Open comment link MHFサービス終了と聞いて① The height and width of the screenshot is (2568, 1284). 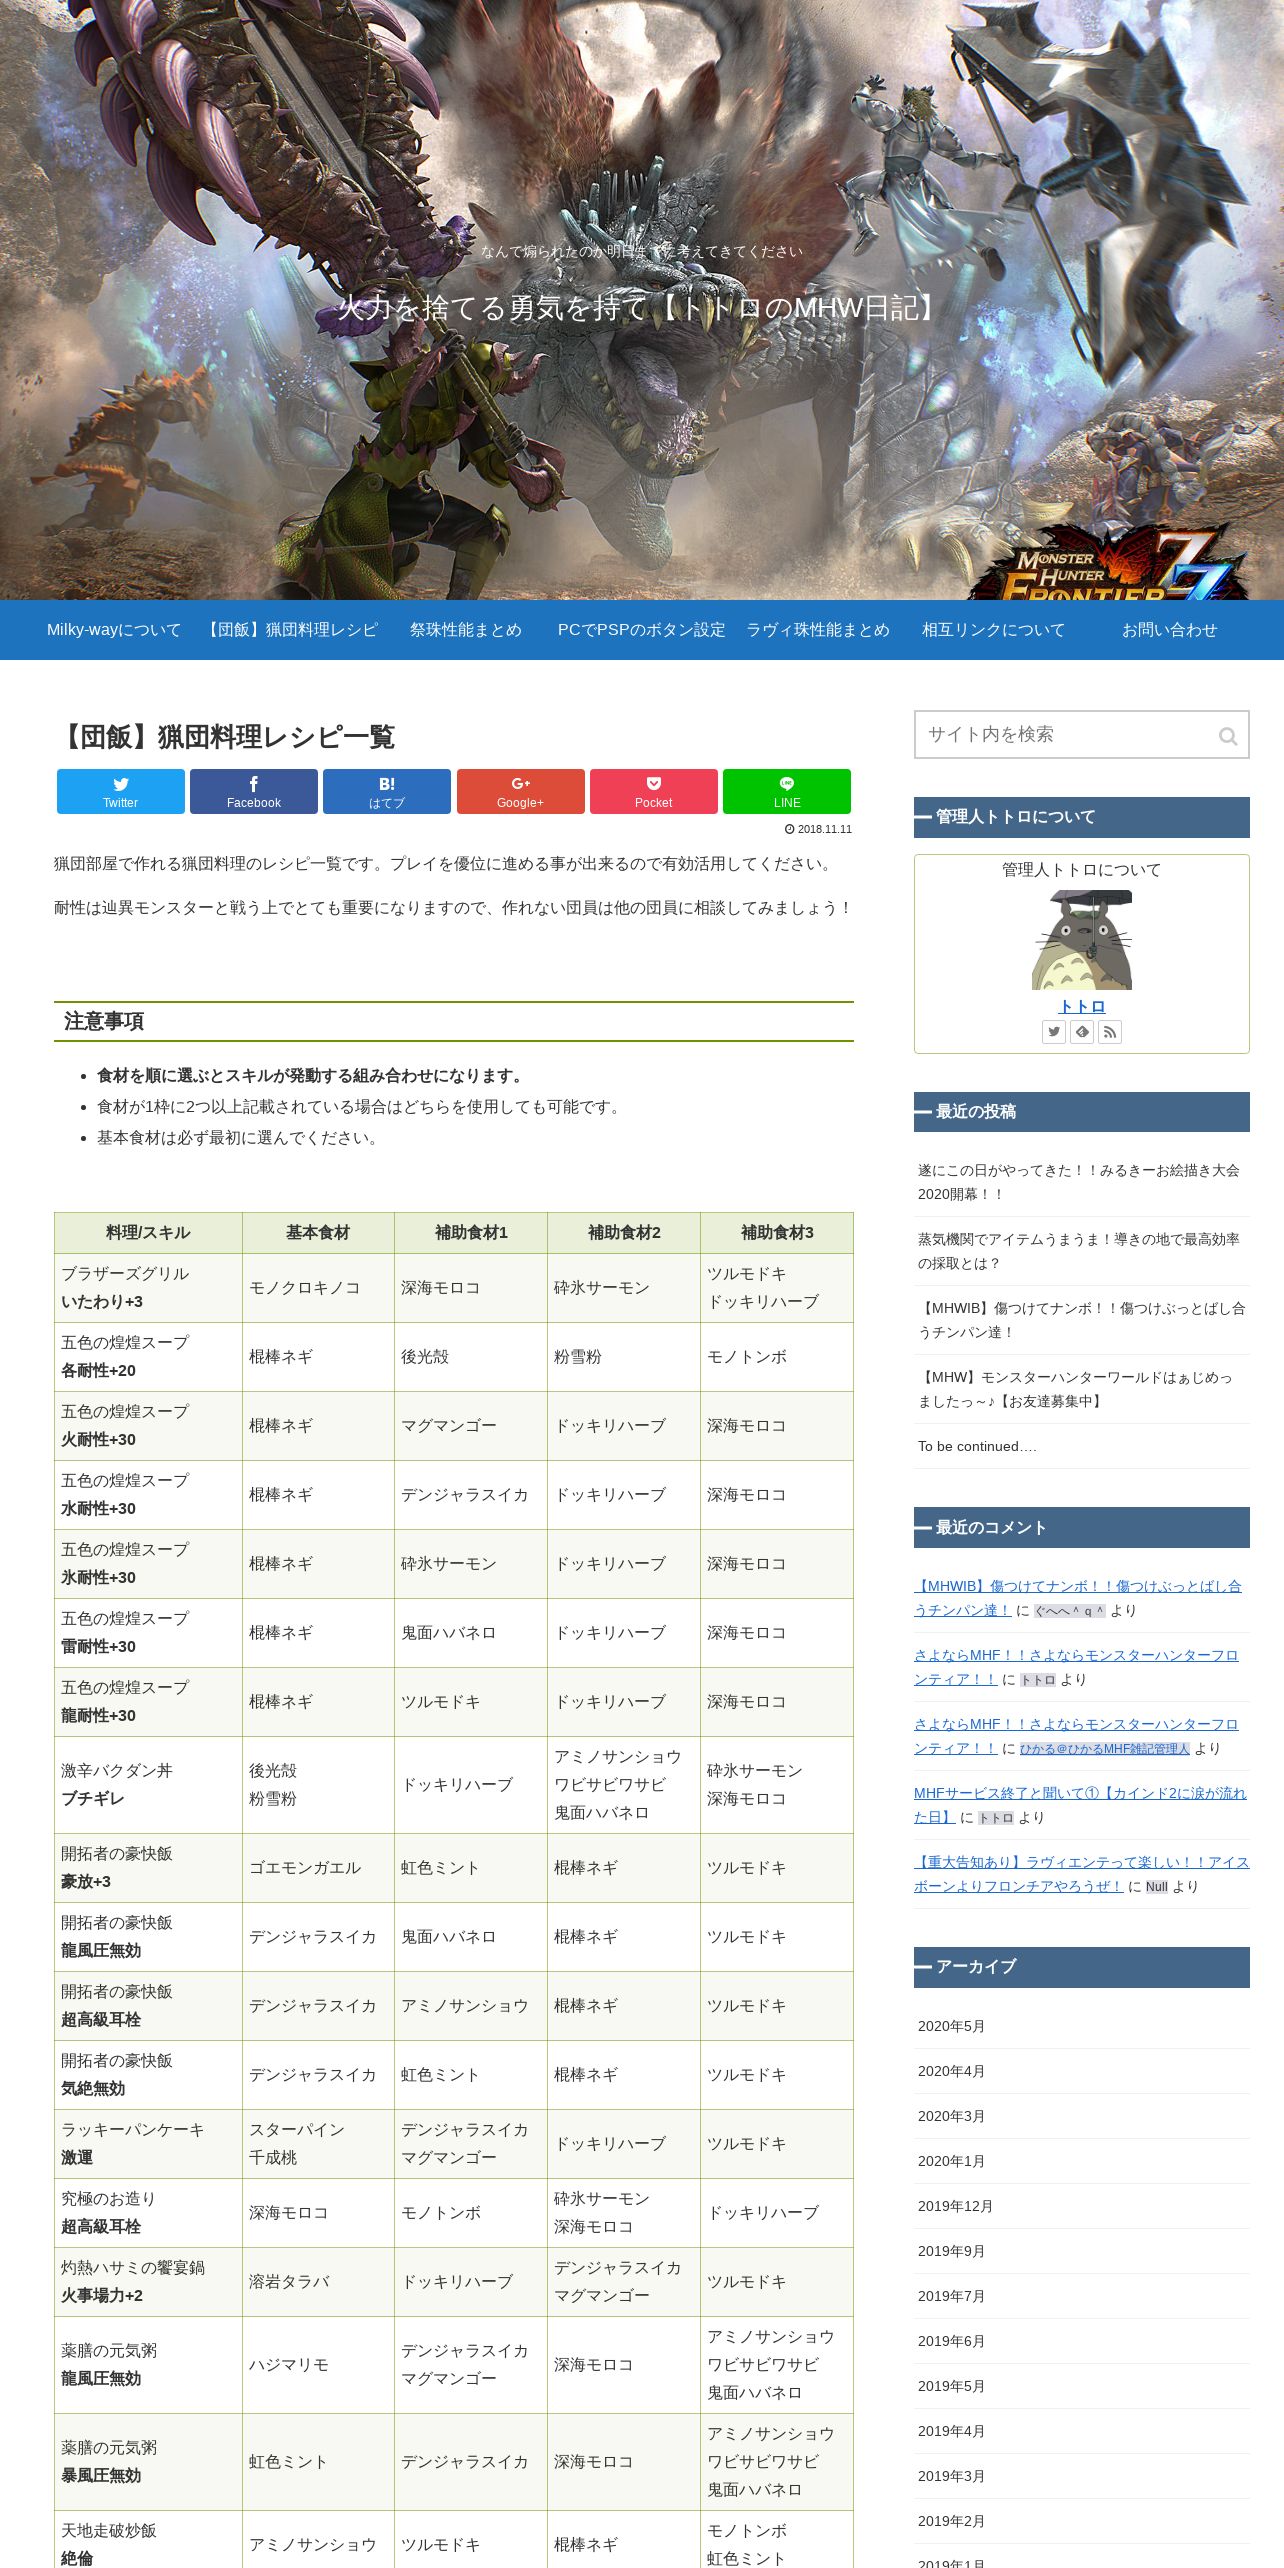pos(1080,1804)
